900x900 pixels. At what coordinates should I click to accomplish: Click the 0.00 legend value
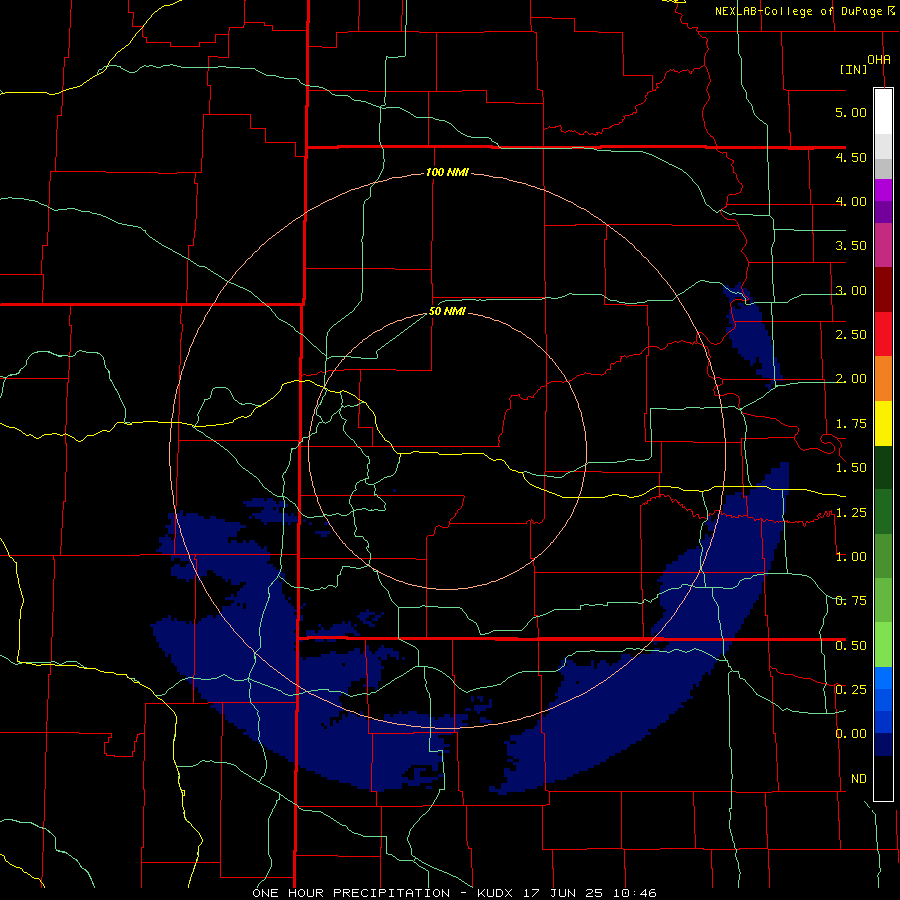[851, 734]
